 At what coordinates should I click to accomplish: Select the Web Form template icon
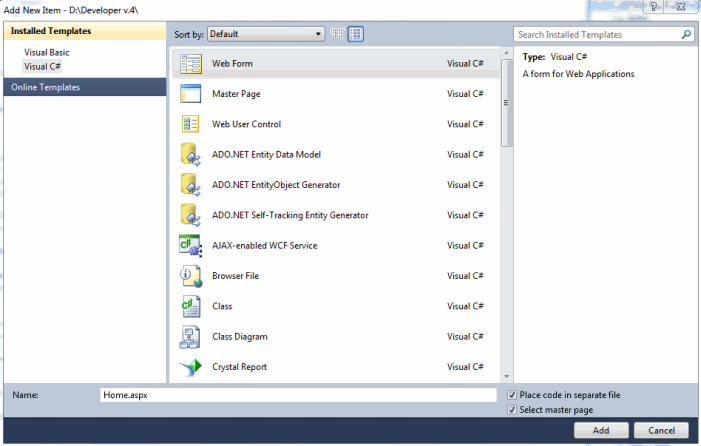click(191, 64)
